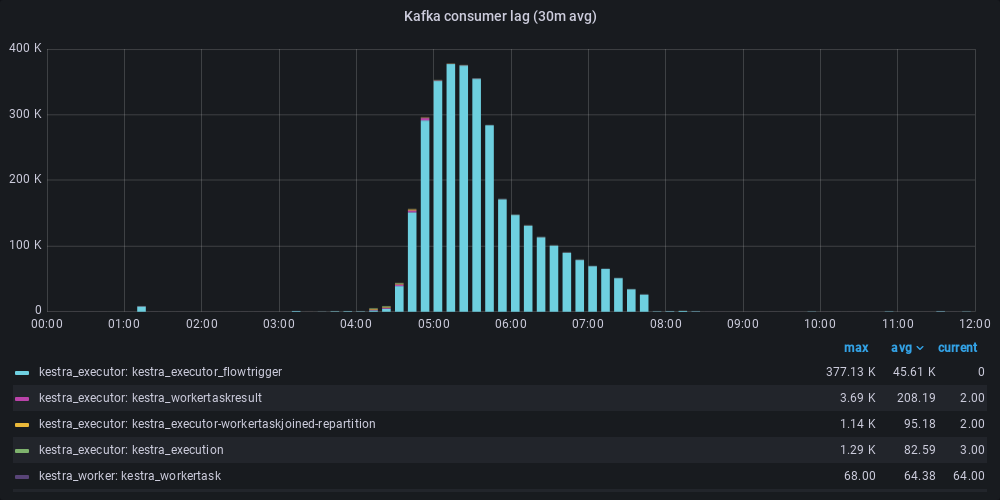Sort the legend by the max column
Viewport: 1000px width, 500px height.
point(856,348)
